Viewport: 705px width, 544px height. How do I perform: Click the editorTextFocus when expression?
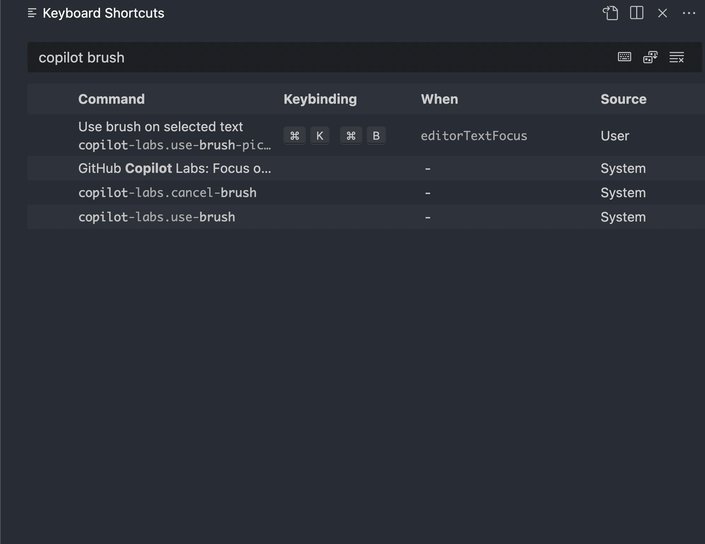(x=474, y=136)
